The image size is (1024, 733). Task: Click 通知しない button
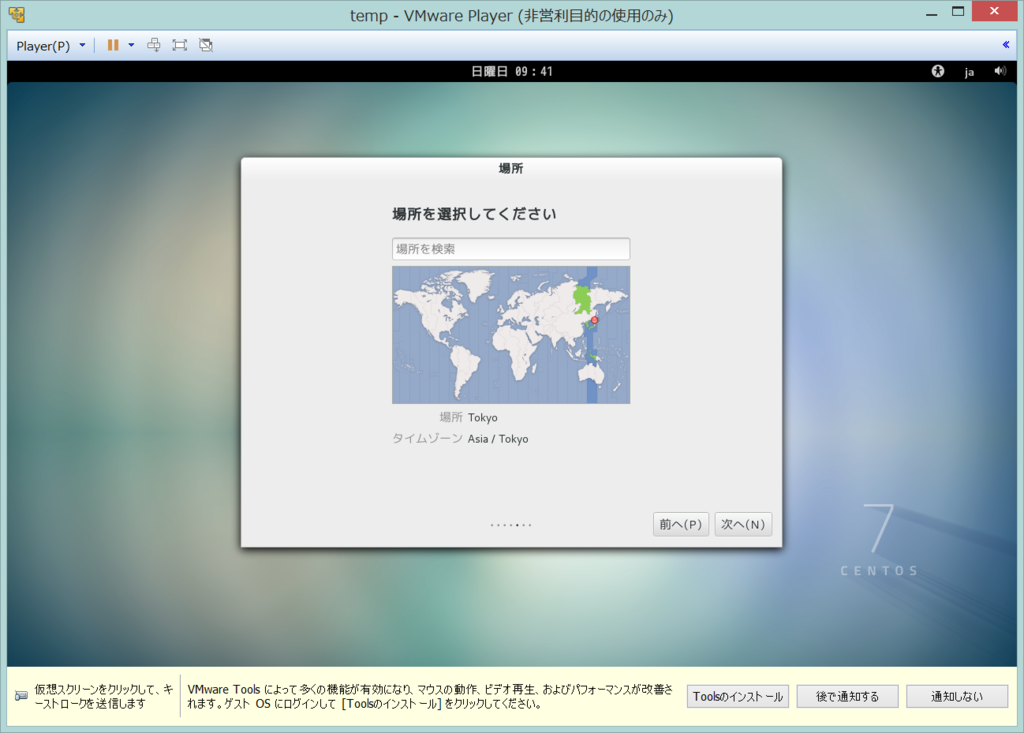tap(957, 696)
